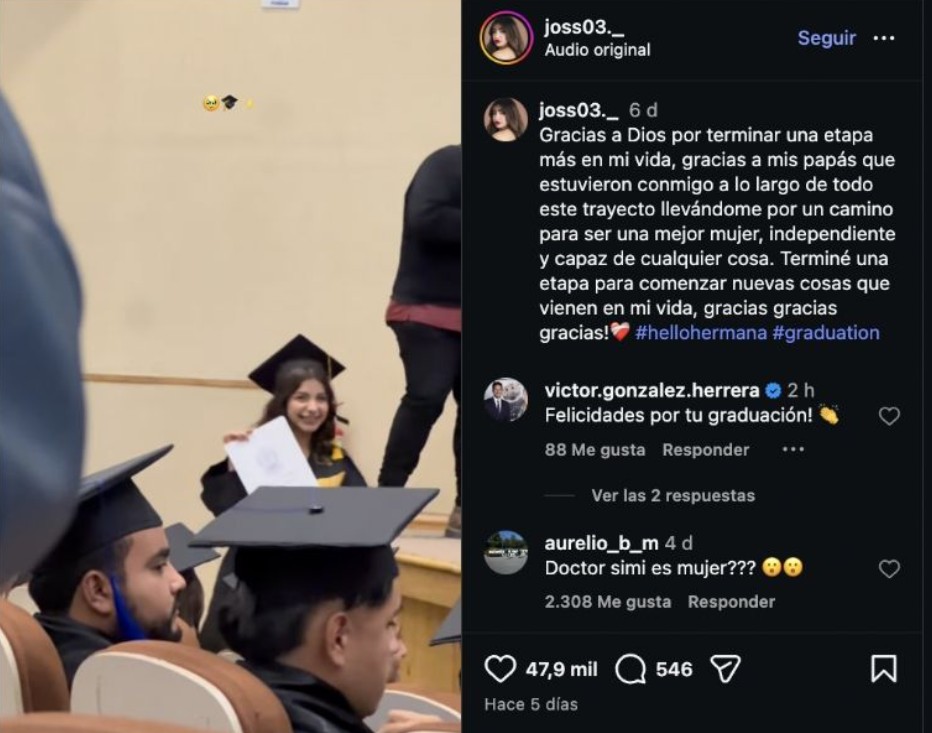Screen dimensions: 932x733
Task: Click the Seguir follow button
Action: [x=826, y=38]
